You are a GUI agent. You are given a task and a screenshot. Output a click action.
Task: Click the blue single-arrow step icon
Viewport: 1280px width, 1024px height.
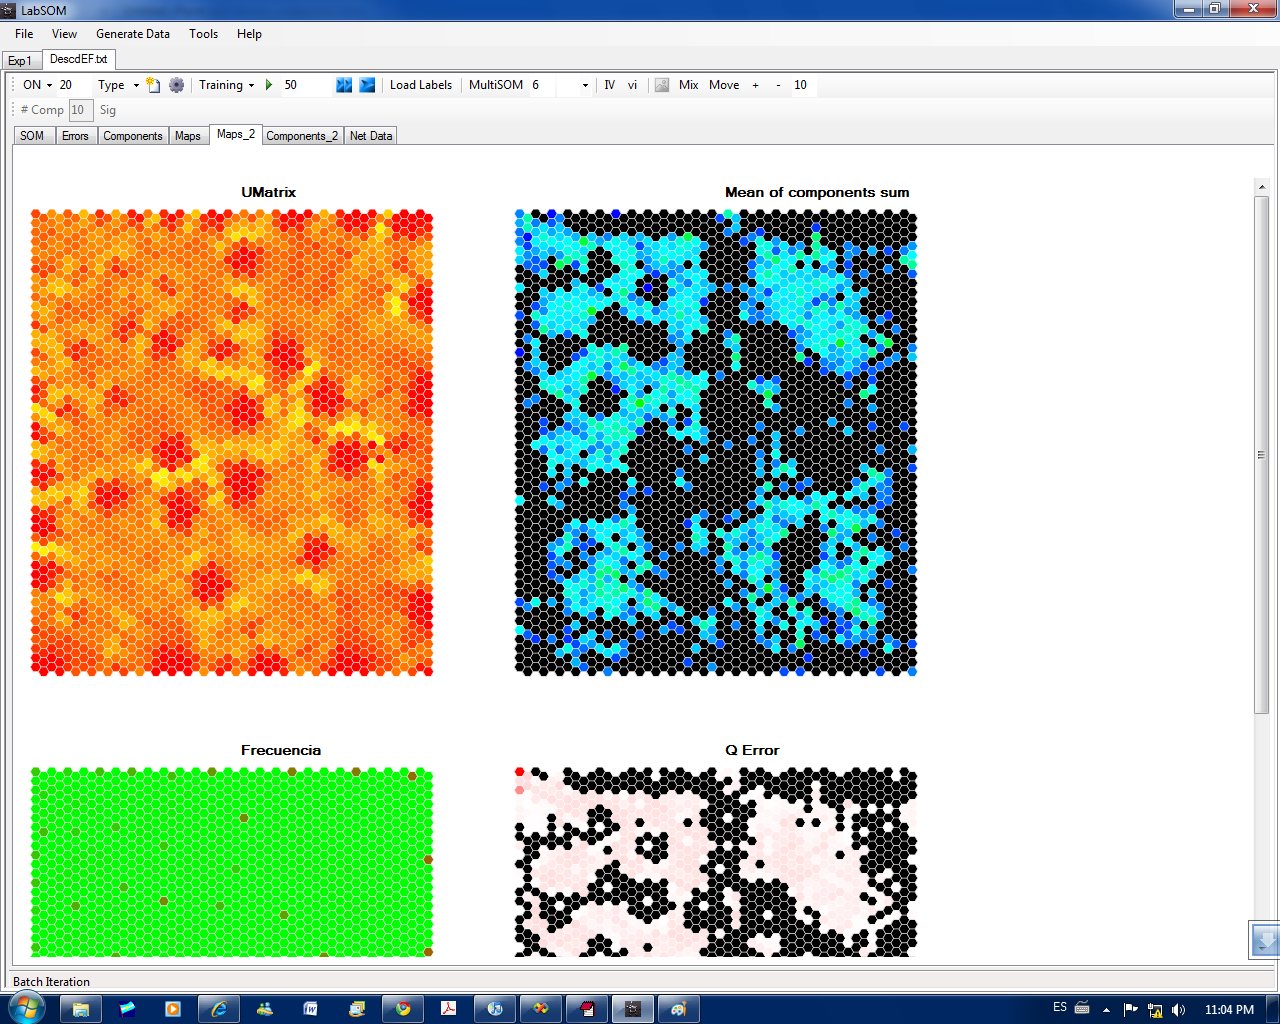tap(367, 85)
